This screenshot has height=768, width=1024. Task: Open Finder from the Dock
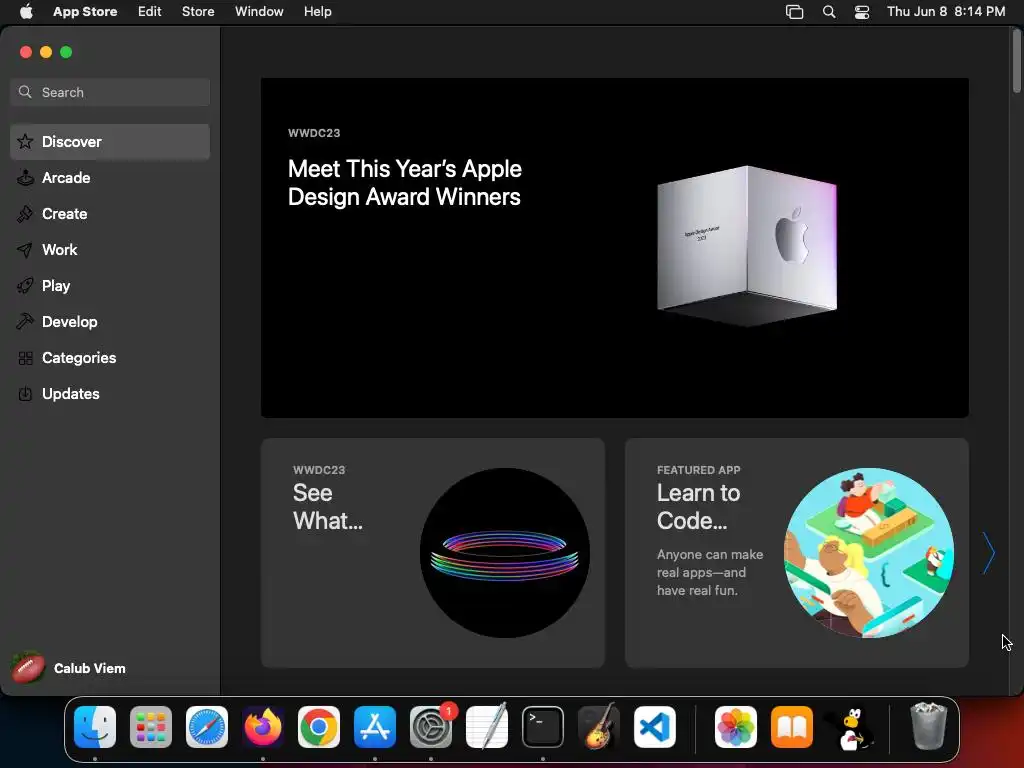95,727
